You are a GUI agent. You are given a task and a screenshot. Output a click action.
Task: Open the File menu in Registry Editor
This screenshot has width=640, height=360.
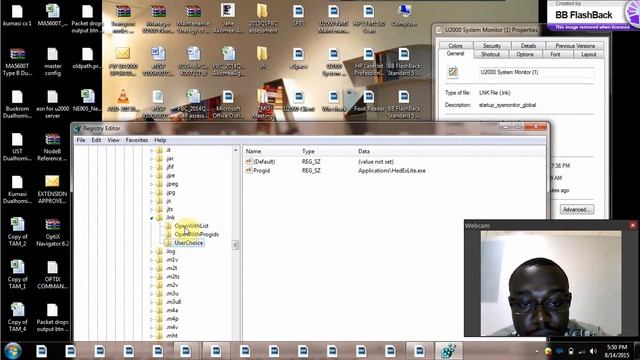pyautogui.click(x=81, y=140)
